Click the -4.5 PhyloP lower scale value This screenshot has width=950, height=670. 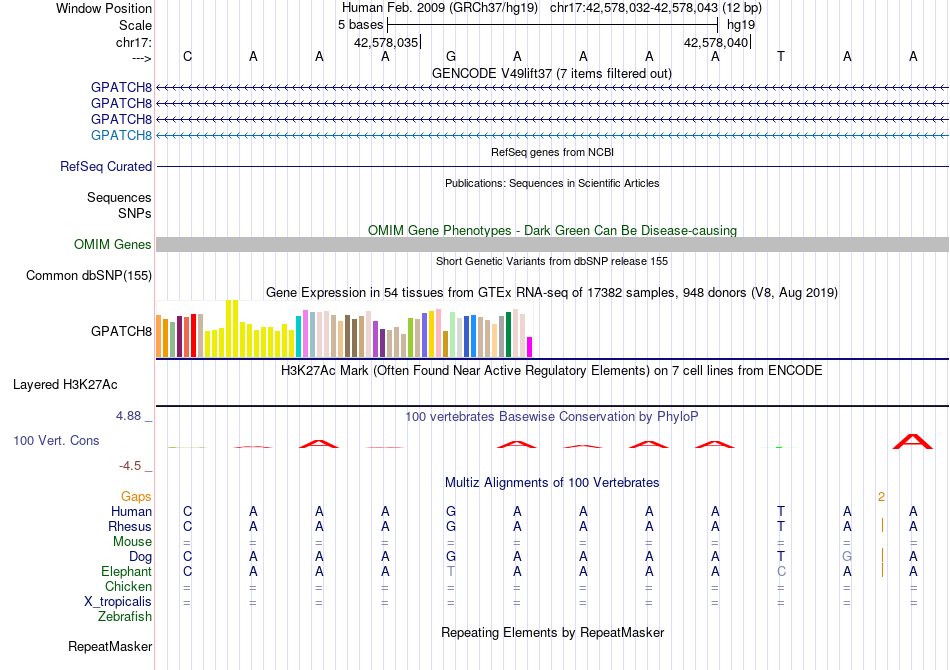[130, 465]
